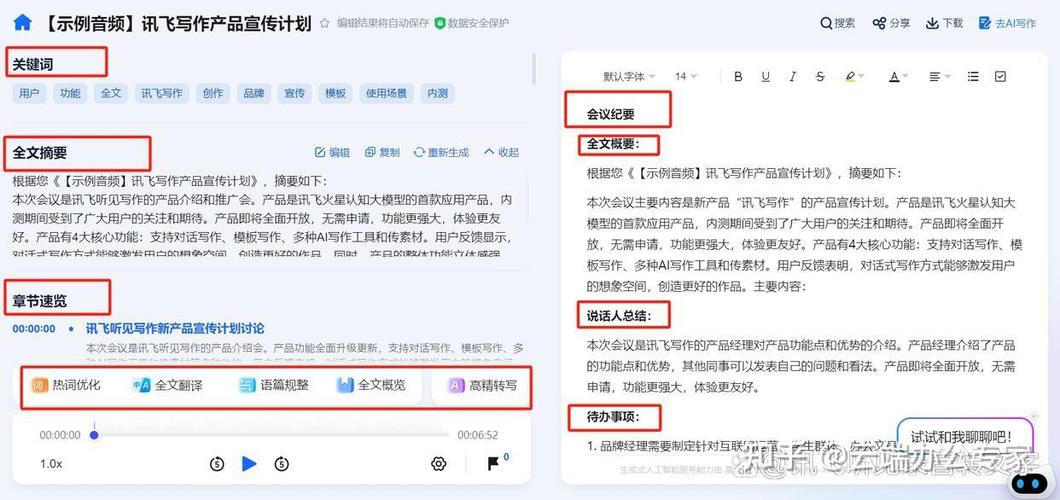Image resolution: width=1060 pixels, height=500 pixels.
Task: Open font color picker
Action: pos(898,76)
